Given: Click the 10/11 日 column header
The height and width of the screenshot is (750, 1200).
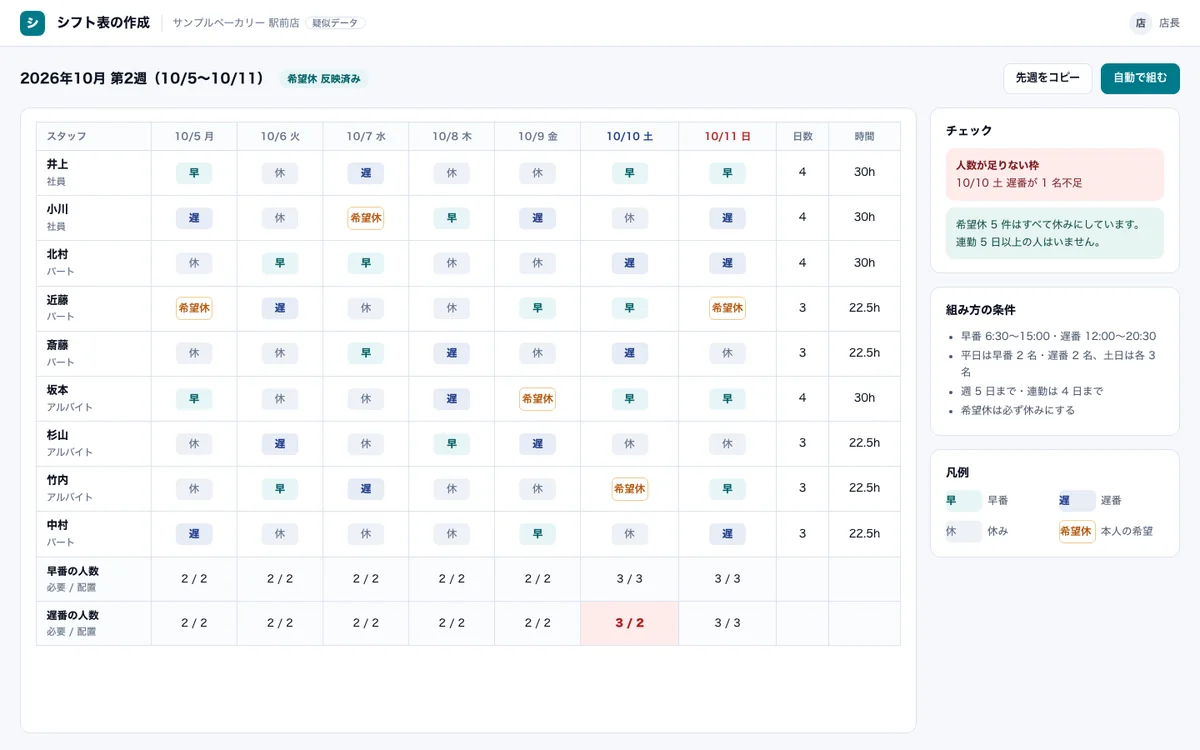Looking at the screenshot, I should pyautogui.click(x=728, y=136).
